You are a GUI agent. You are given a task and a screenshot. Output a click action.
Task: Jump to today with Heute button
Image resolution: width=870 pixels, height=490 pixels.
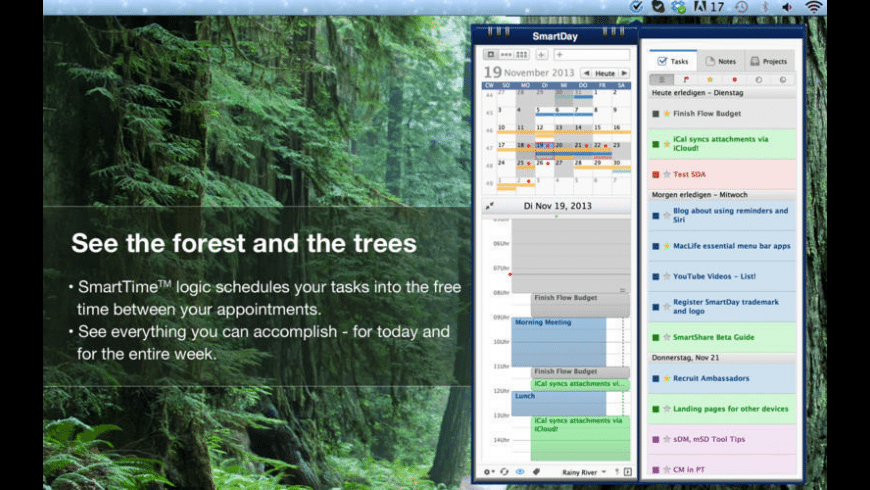tap(605, 73)
